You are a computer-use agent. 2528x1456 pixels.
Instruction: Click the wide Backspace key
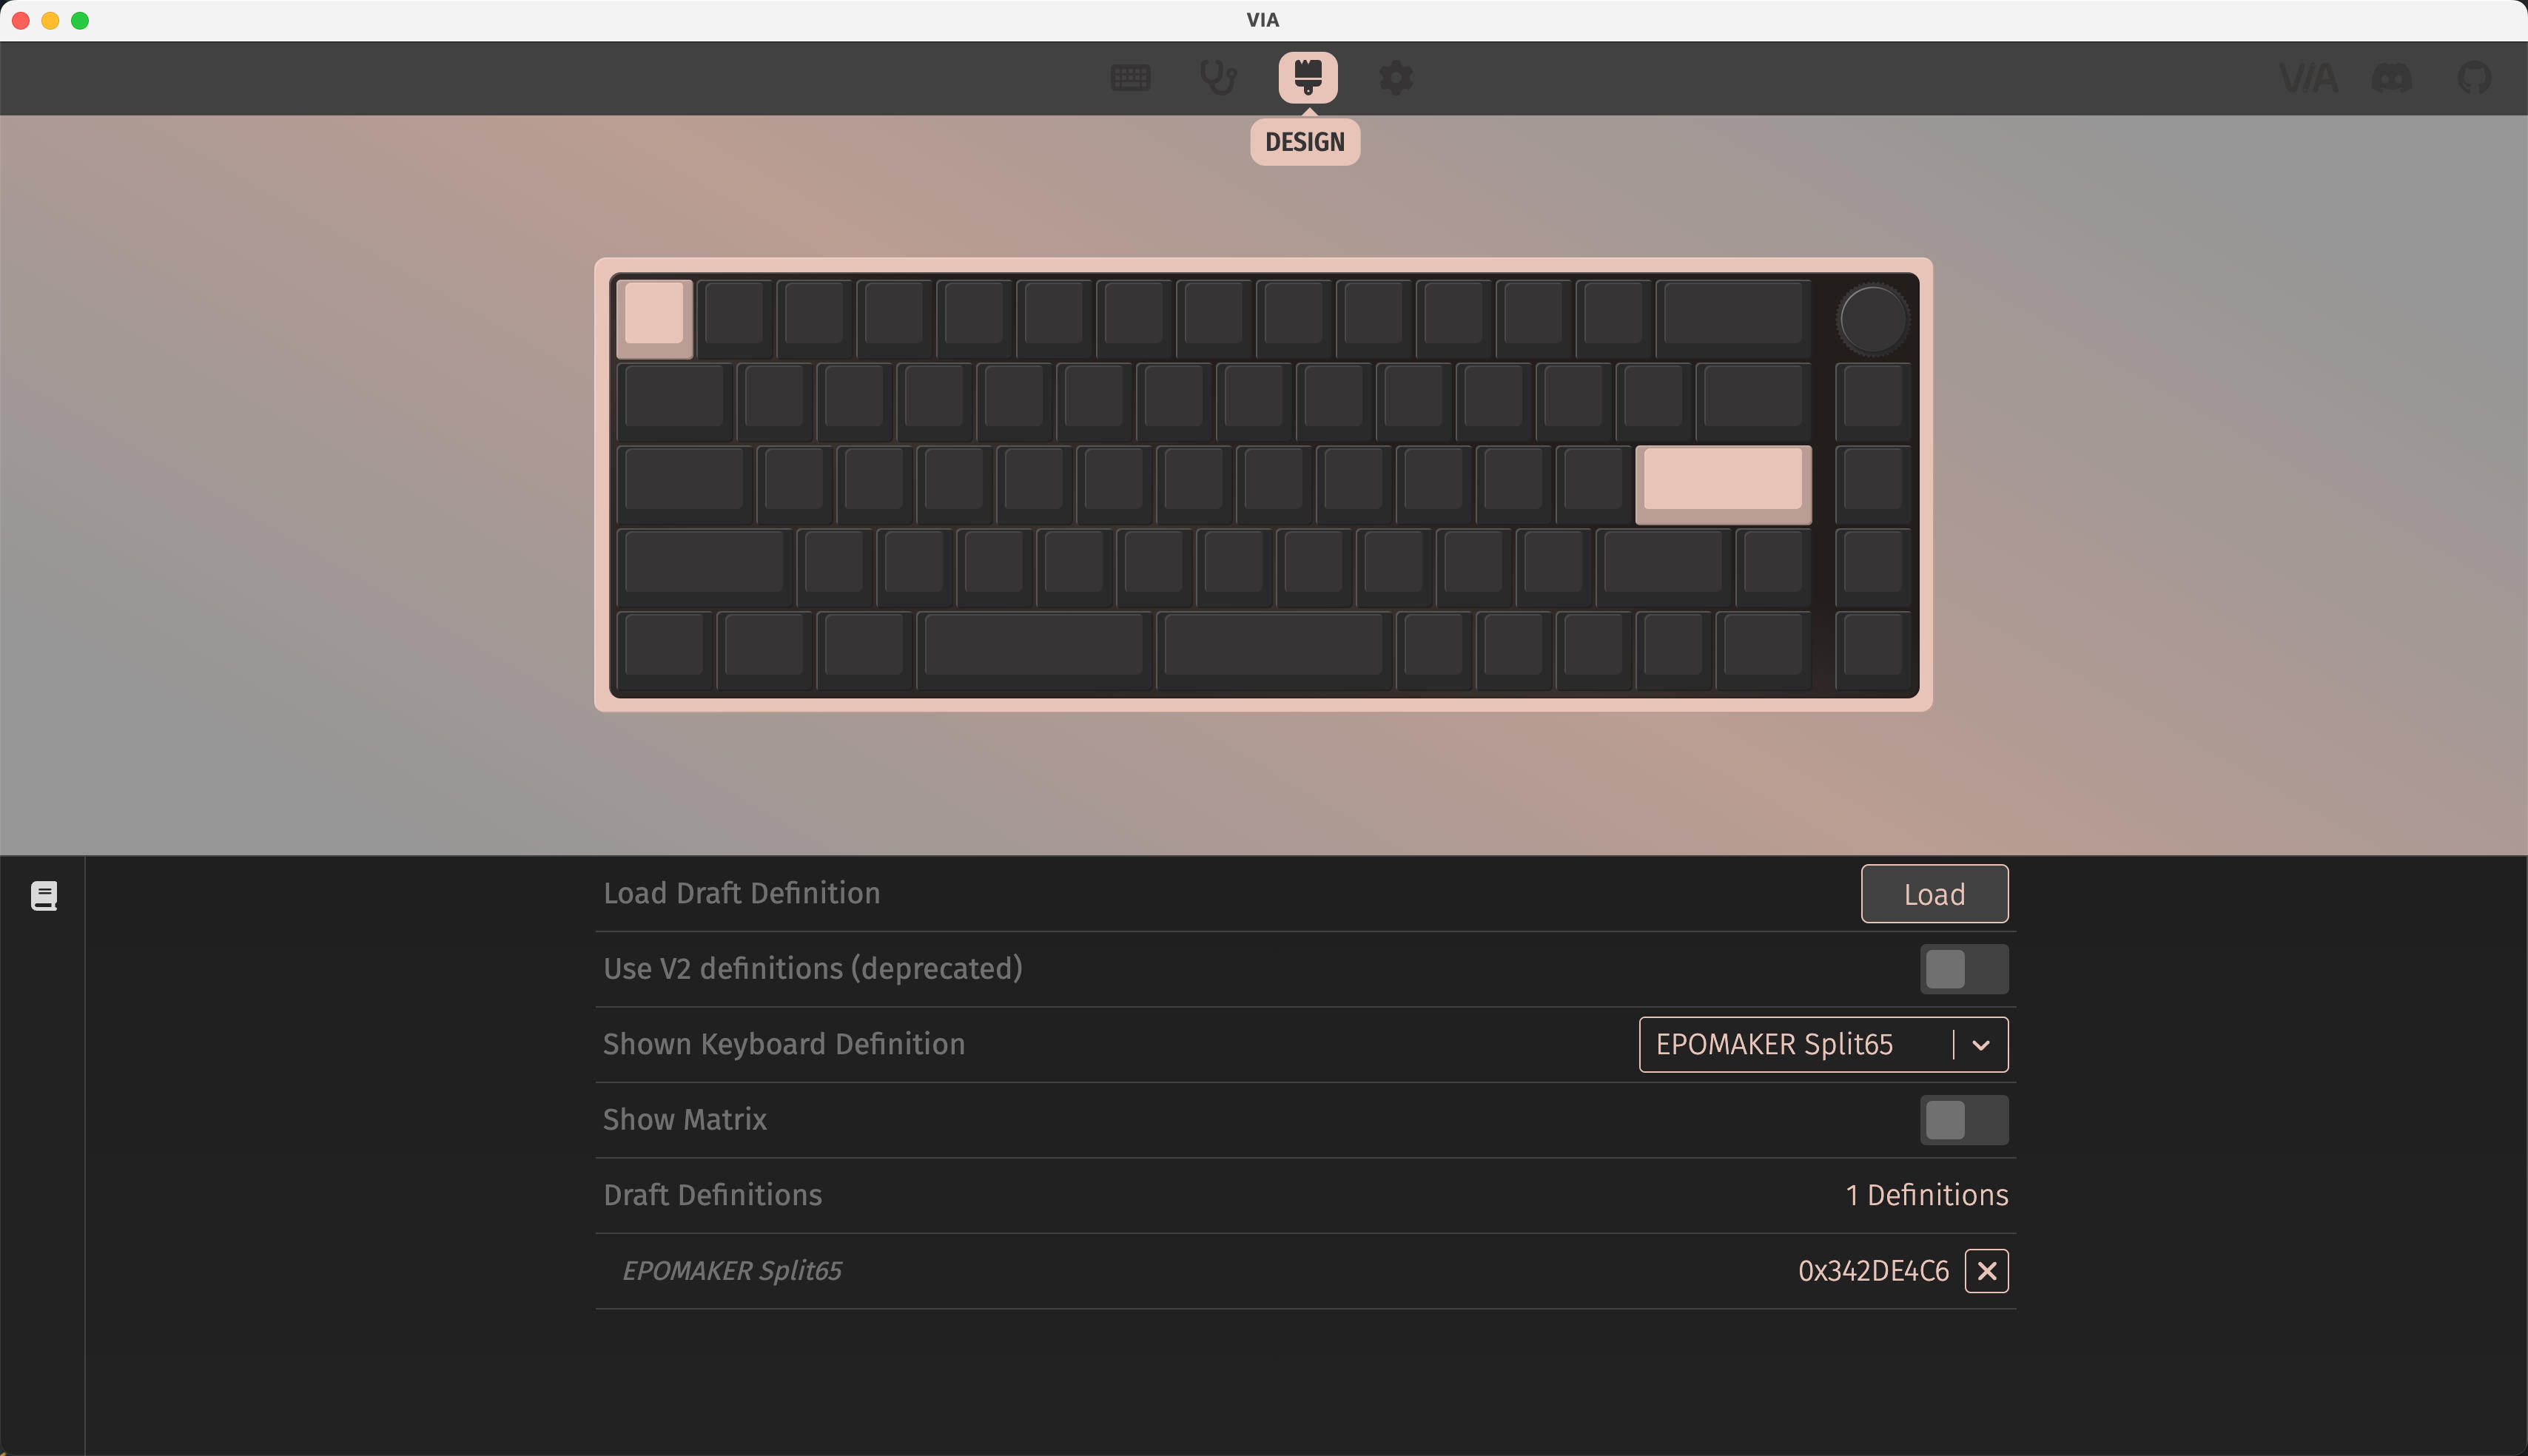tap(1733, 317)
